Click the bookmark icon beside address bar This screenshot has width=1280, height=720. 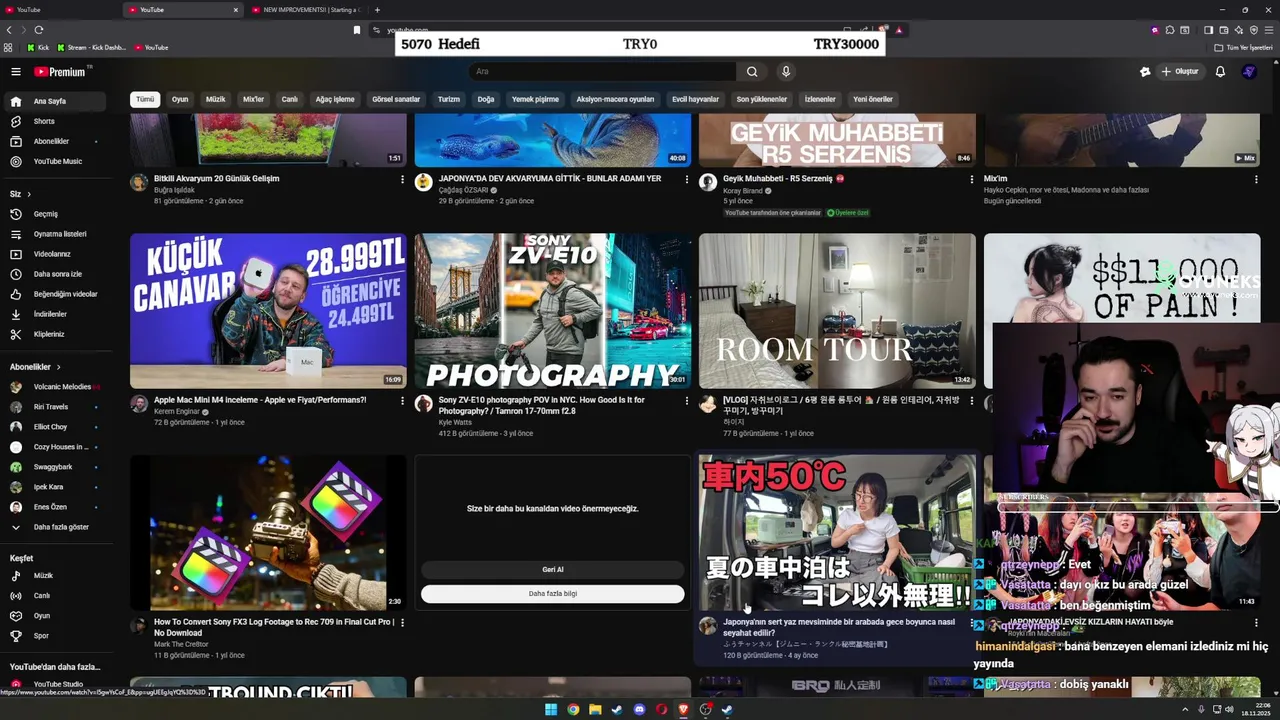click(x=357, y=30)
